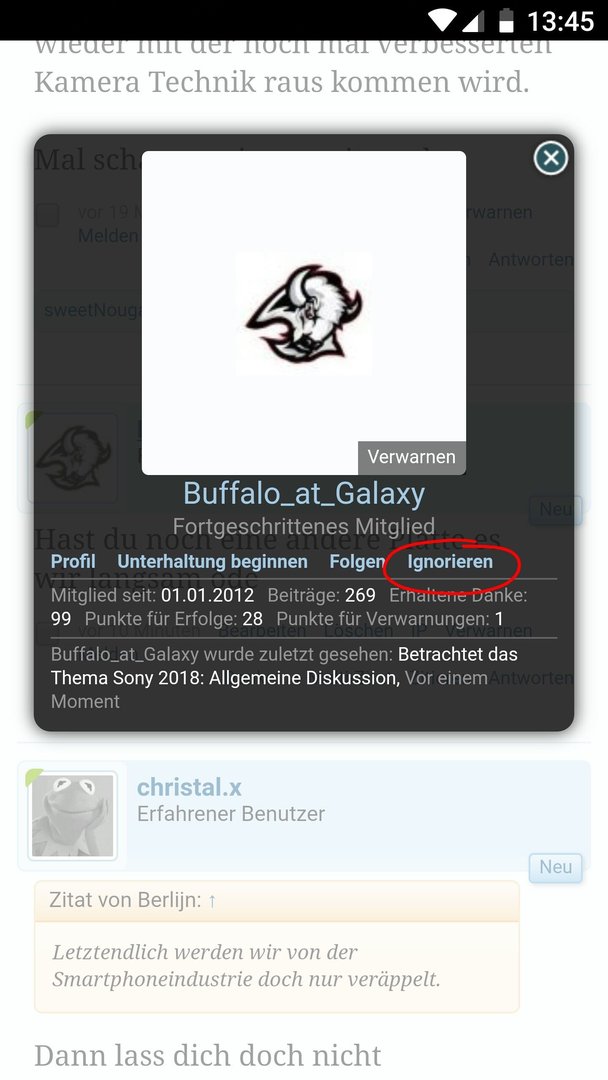The image size is (608, 1080).
Task: Close the user profile popup
Action: [551, 158]
